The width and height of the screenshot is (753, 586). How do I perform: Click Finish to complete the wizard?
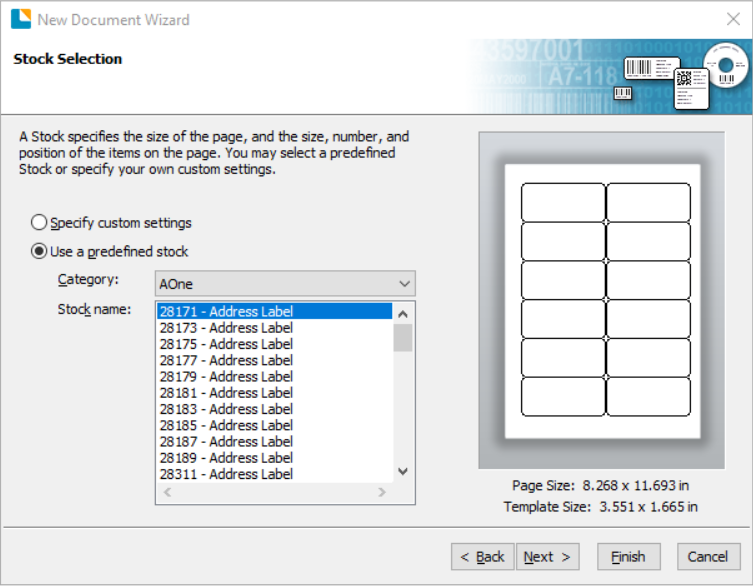(629, 557)
